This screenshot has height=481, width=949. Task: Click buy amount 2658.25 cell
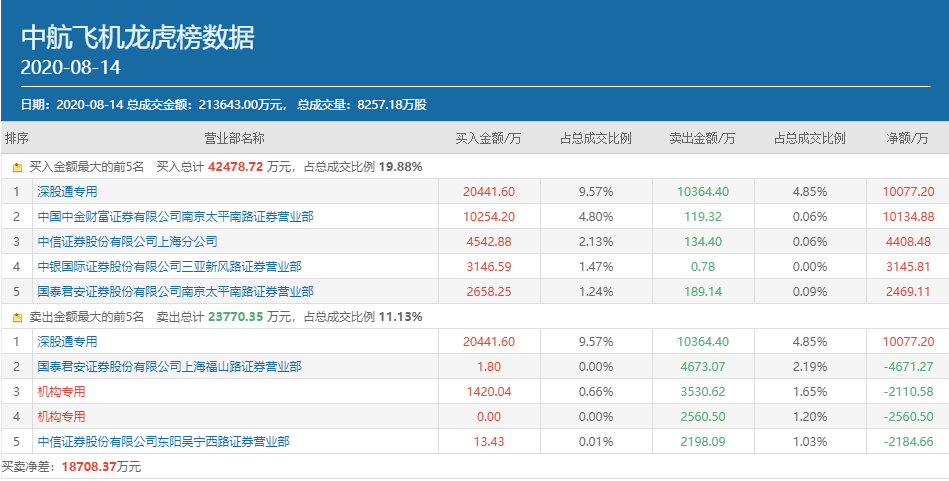[x=489, y=292]
